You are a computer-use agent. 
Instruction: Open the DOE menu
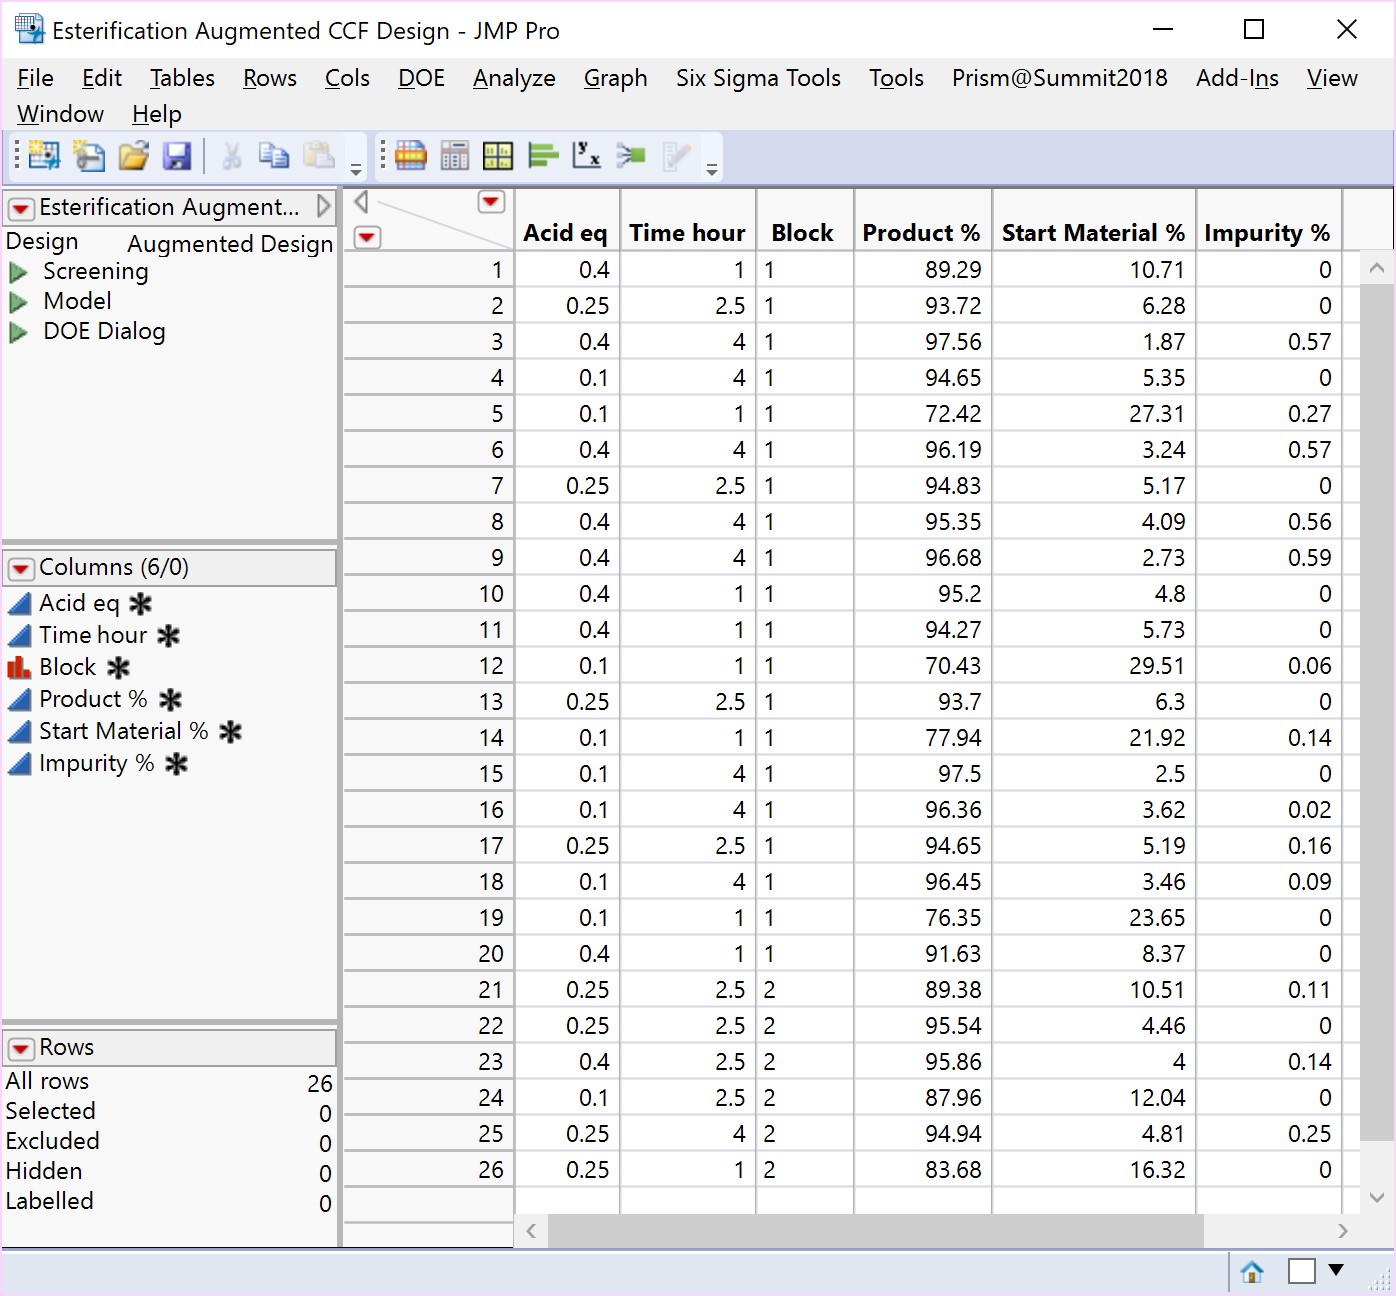[x=421, y=78]
